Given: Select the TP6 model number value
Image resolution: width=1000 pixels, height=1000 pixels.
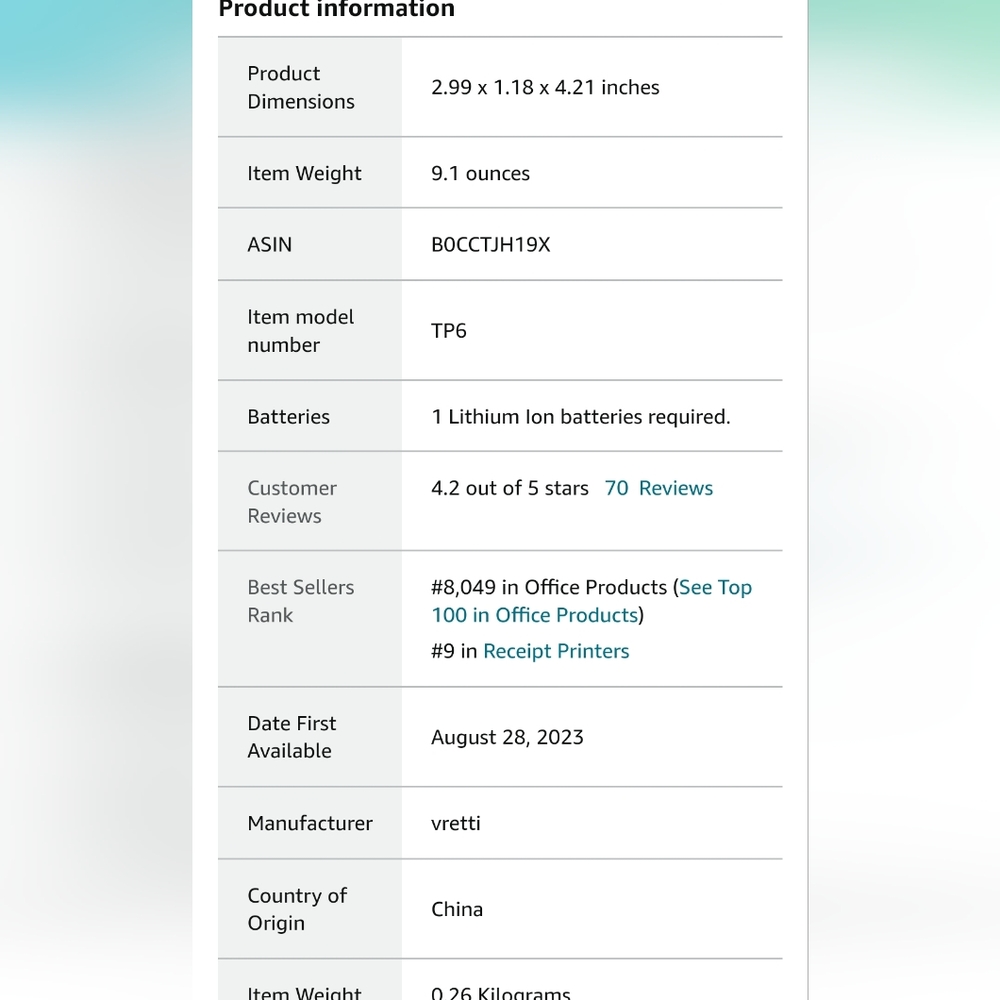Looking at the screenshot, I should click(x=449, y=331).
